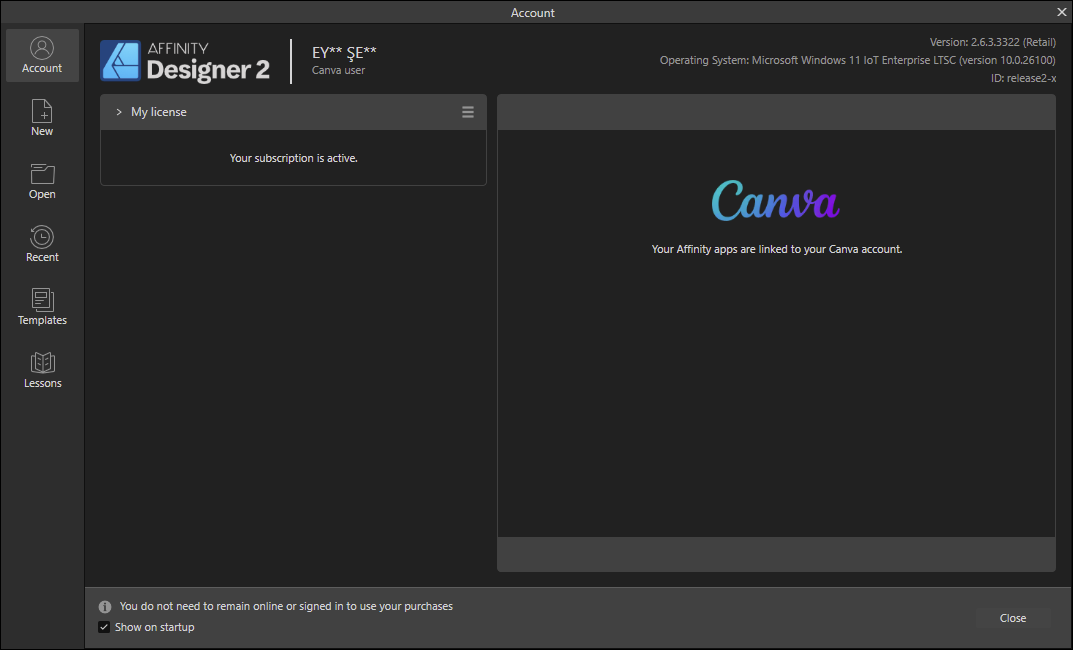
Task: Click the info icon beside purchases note
Action: coord(105,607)
